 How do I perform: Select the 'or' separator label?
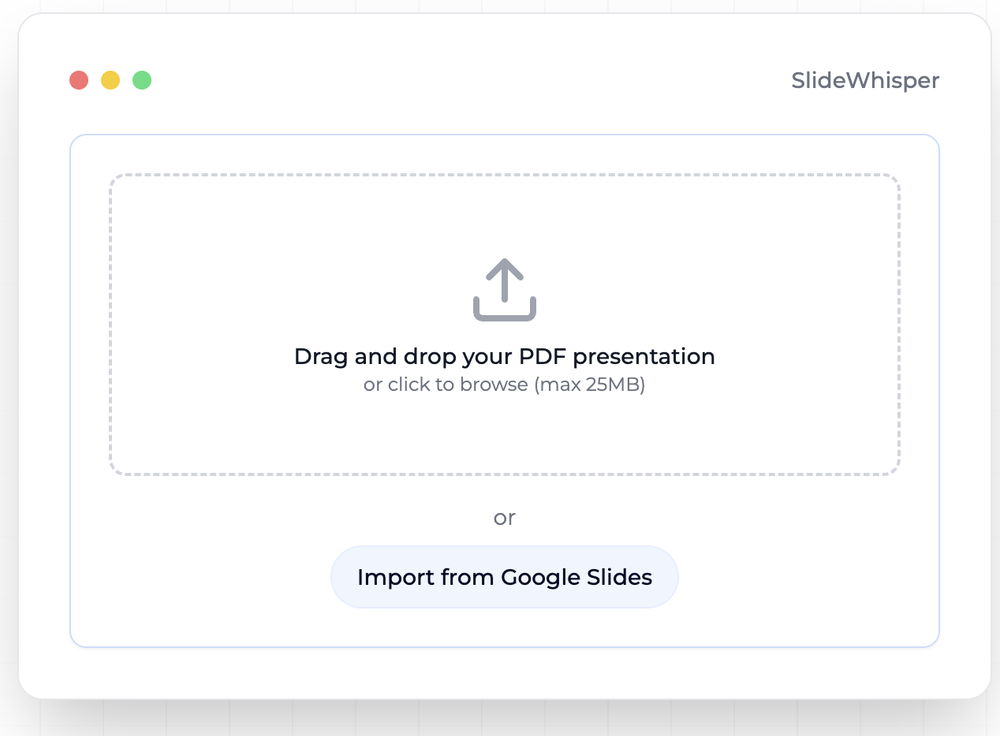(x=504, y=518)
